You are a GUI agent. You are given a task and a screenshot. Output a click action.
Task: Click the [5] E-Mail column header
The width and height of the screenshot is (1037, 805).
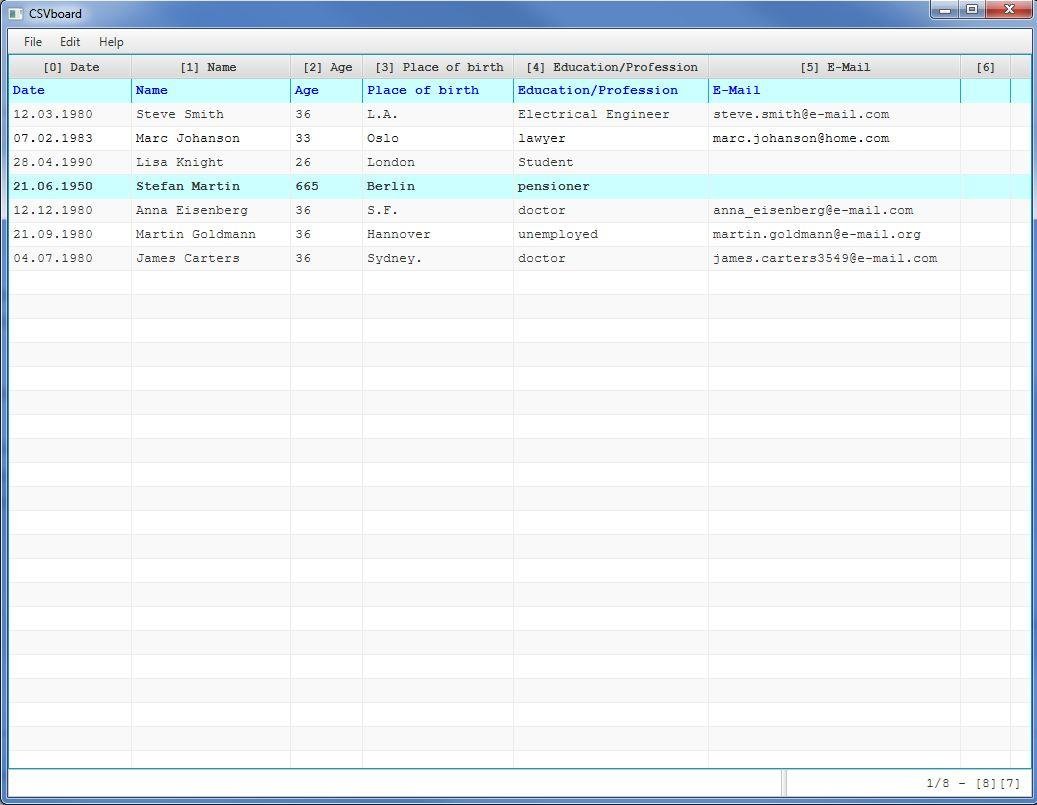tap(835, 67)
